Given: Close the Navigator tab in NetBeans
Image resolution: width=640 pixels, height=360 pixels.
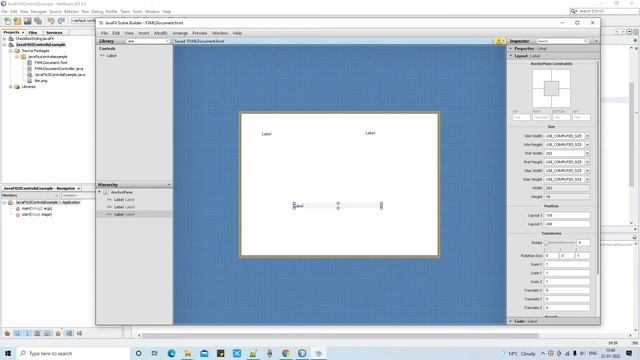Looking at the screenshot, I should click(79, 189).
